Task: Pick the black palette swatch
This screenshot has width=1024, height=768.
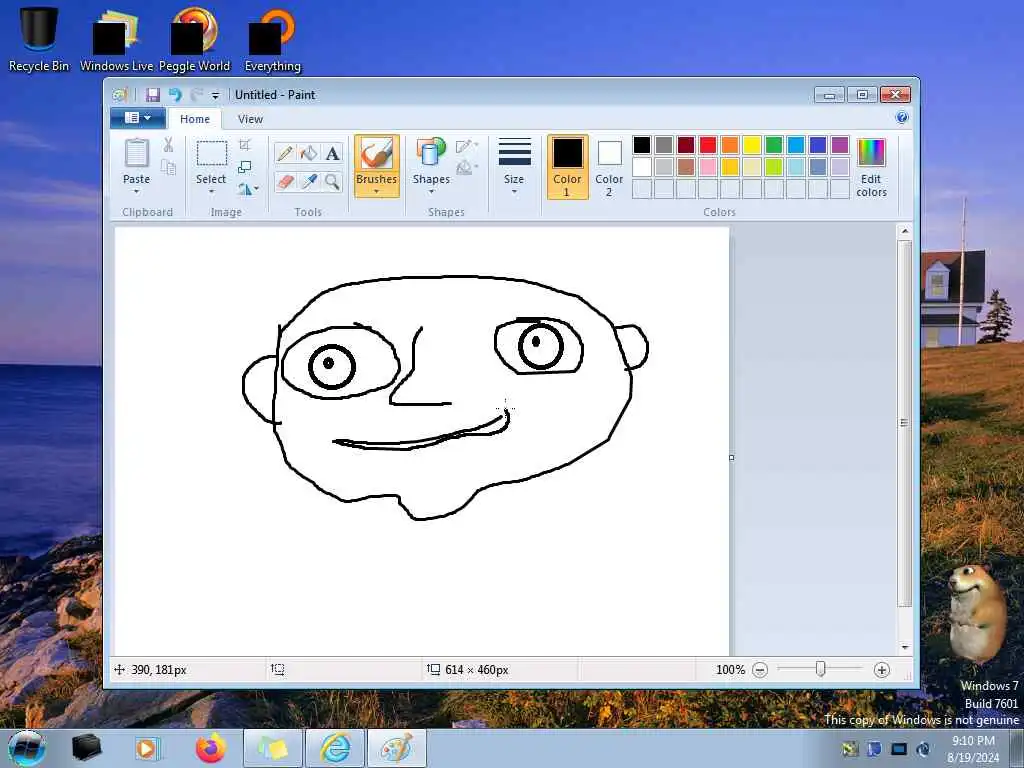Action: [642, 145]
